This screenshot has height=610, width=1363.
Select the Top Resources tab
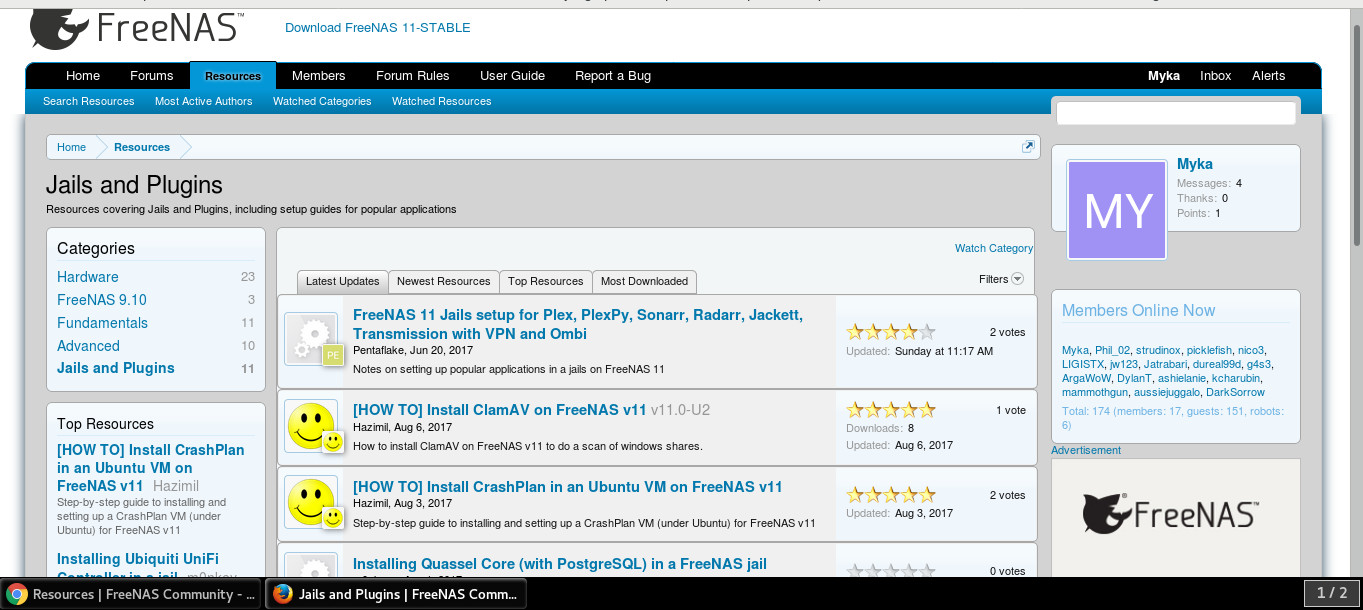click(x=545, y=281)
